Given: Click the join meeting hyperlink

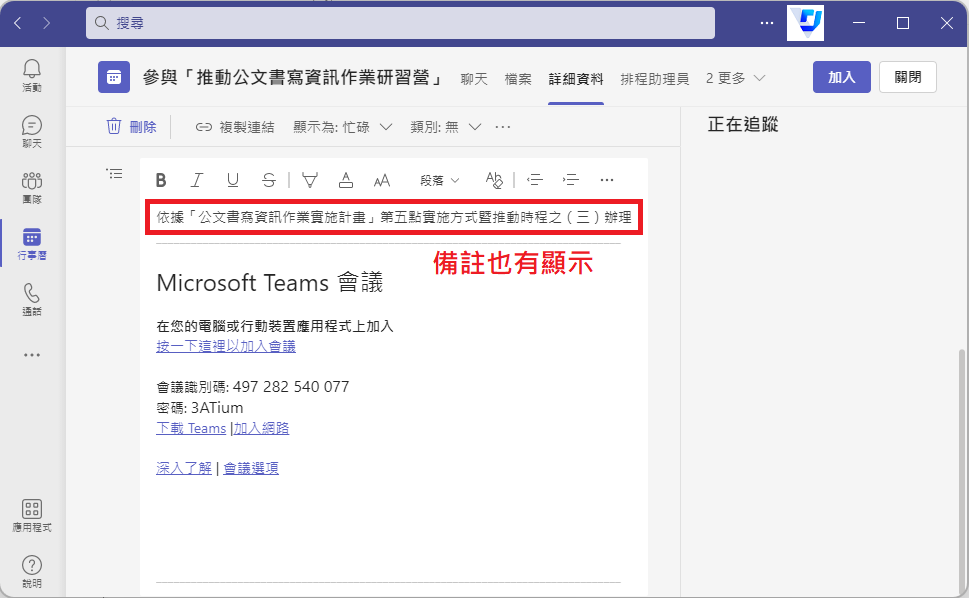Looking at the screenshot, I should [226, 346].
